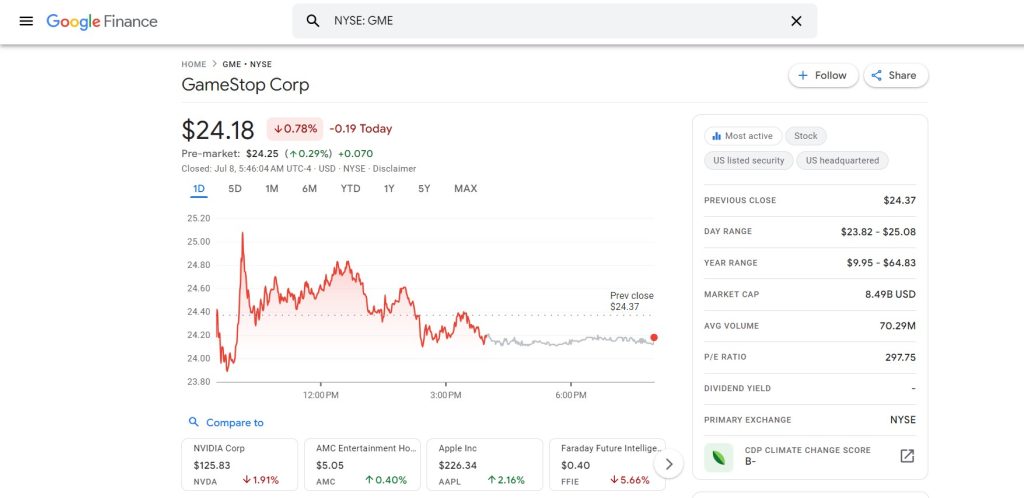Click the red end-point dot on chart
The height and width of the screenshot is (498, 1024).
[654, 337]
